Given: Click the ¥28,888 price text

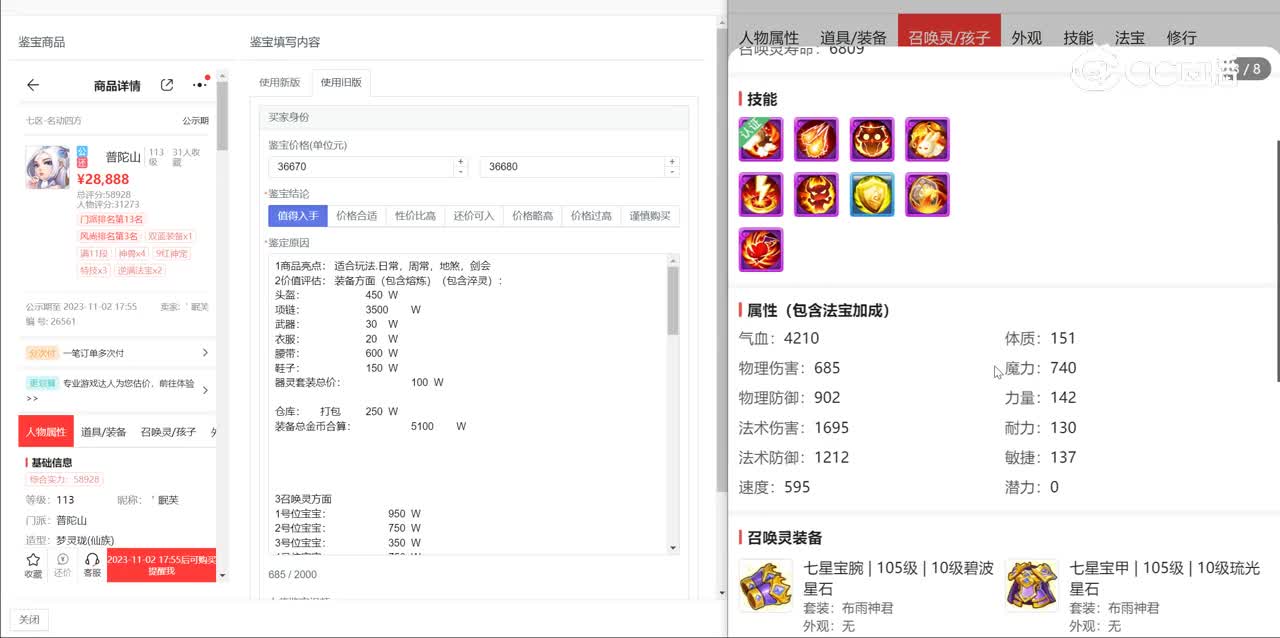Looking at the screenshot, I should coord(103,180).
